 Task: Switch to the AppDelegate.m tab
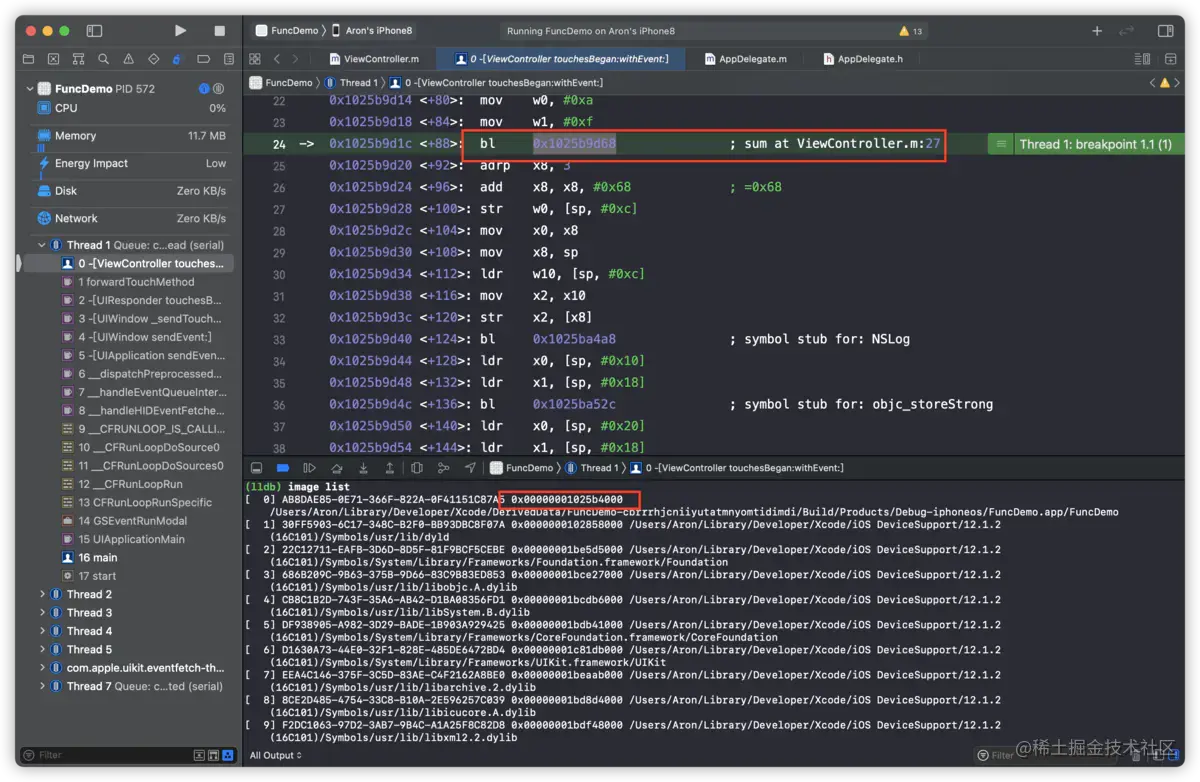pyautogui.click(x=745, y=59)
